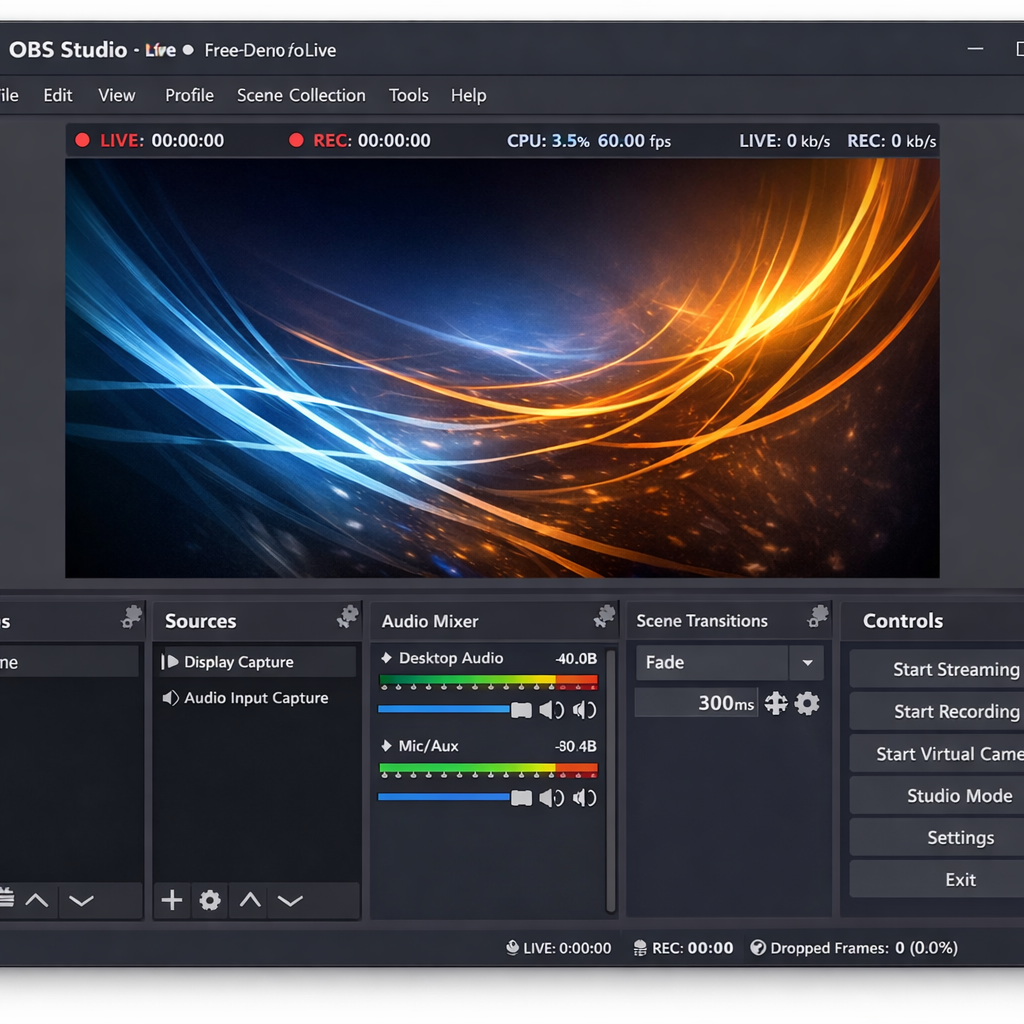This screenshot has height=1024, width=1024.
Task: Click the plus icon to add a source
Action: (x=172, y=901)
